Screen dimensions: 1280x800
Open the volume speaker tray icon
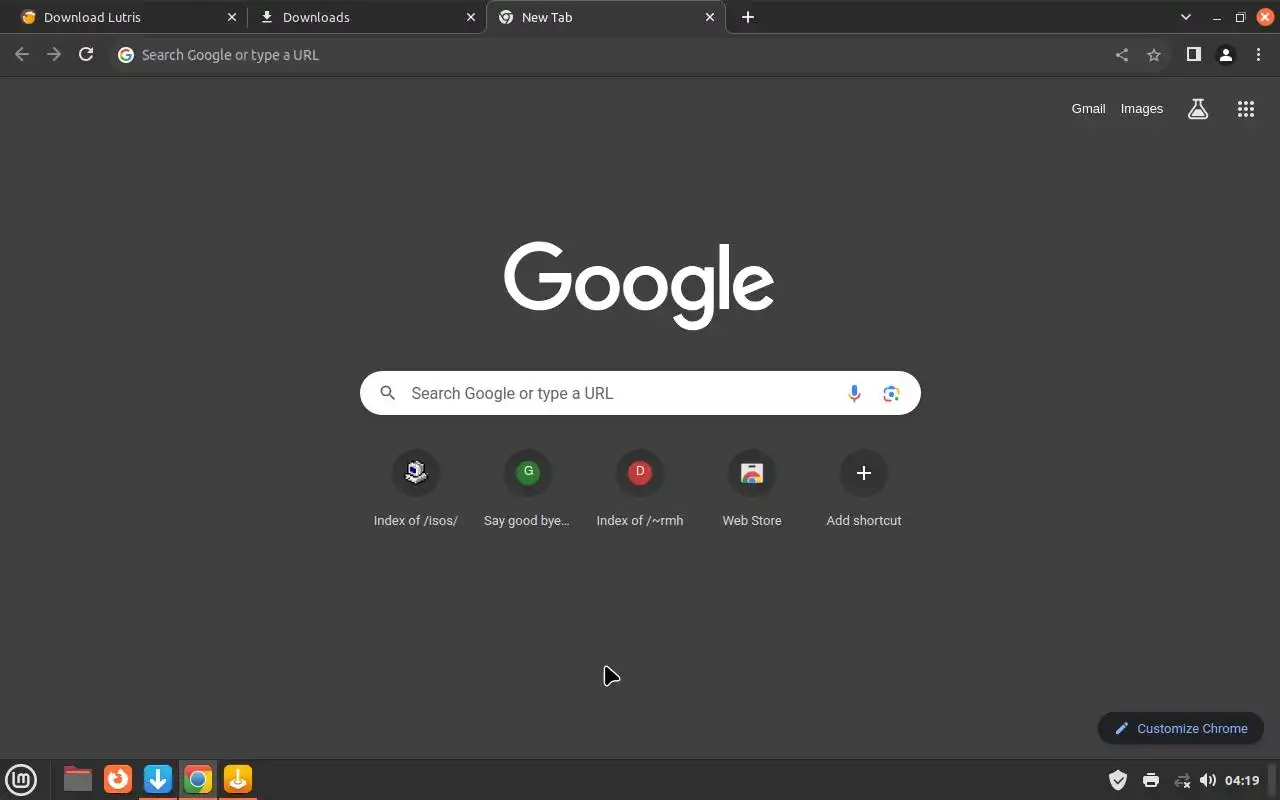coord(1208,780)
